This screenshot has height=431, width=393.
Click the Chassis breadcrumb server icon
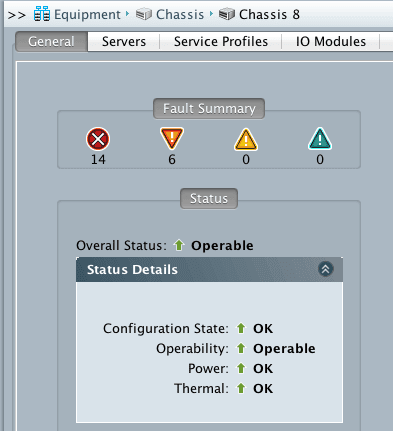(x=144, y=14)
